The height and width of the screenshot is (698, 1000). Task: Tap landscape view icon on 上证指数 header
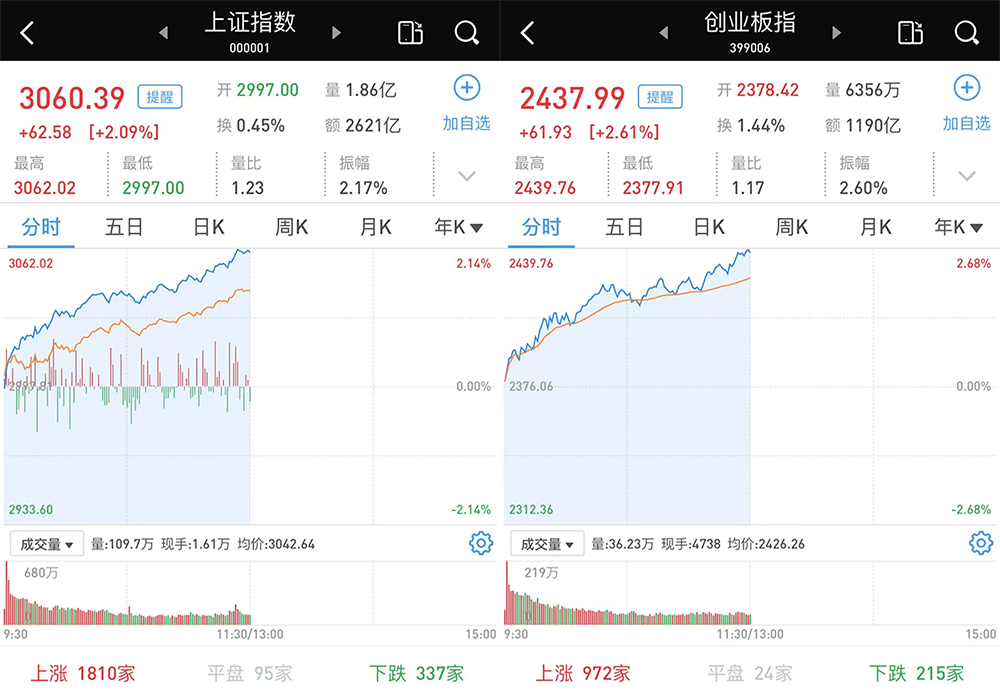click(x=410, y=33)
